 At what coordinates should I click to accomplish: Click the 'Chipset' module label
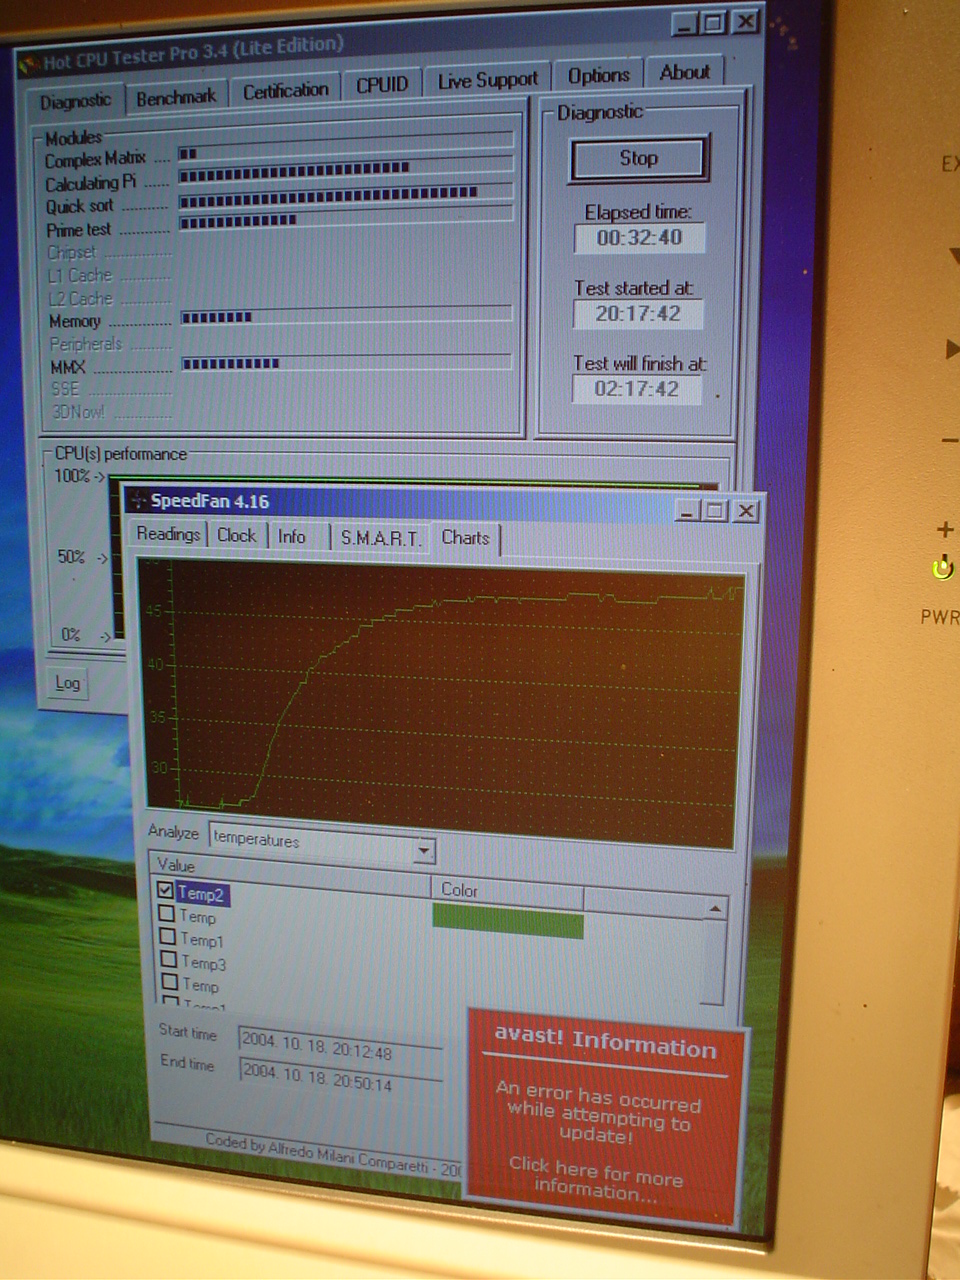[x=71, y=252]
